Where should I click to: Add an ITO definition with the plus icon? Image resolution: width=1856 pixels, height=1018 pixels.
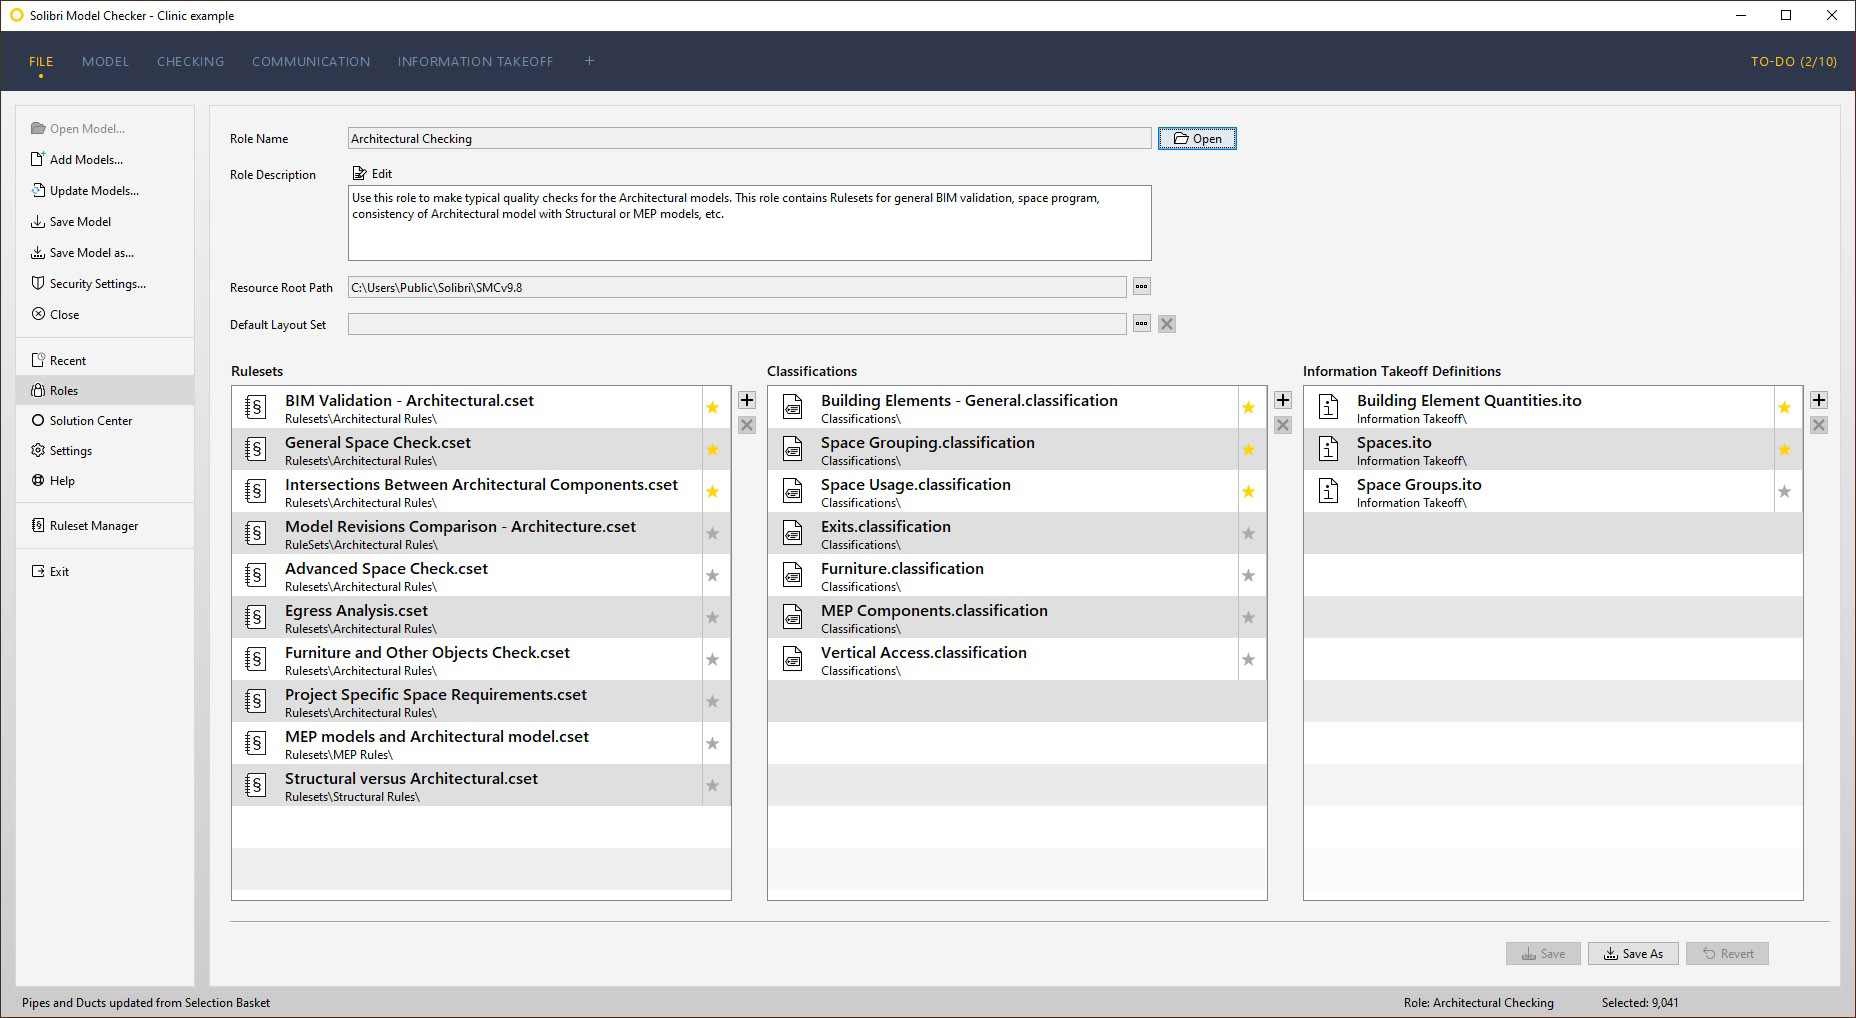click(x=1819, y=400)
